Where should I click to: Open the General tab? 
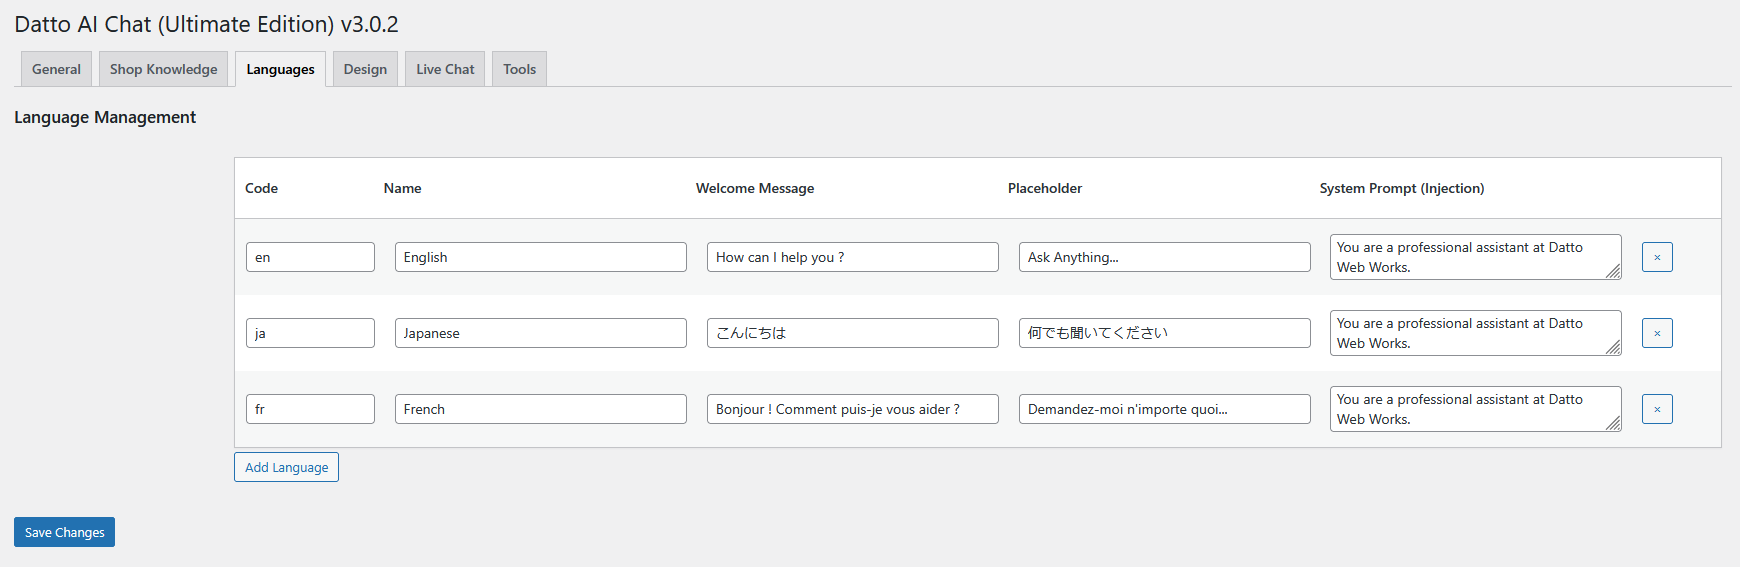coord(56,69)
